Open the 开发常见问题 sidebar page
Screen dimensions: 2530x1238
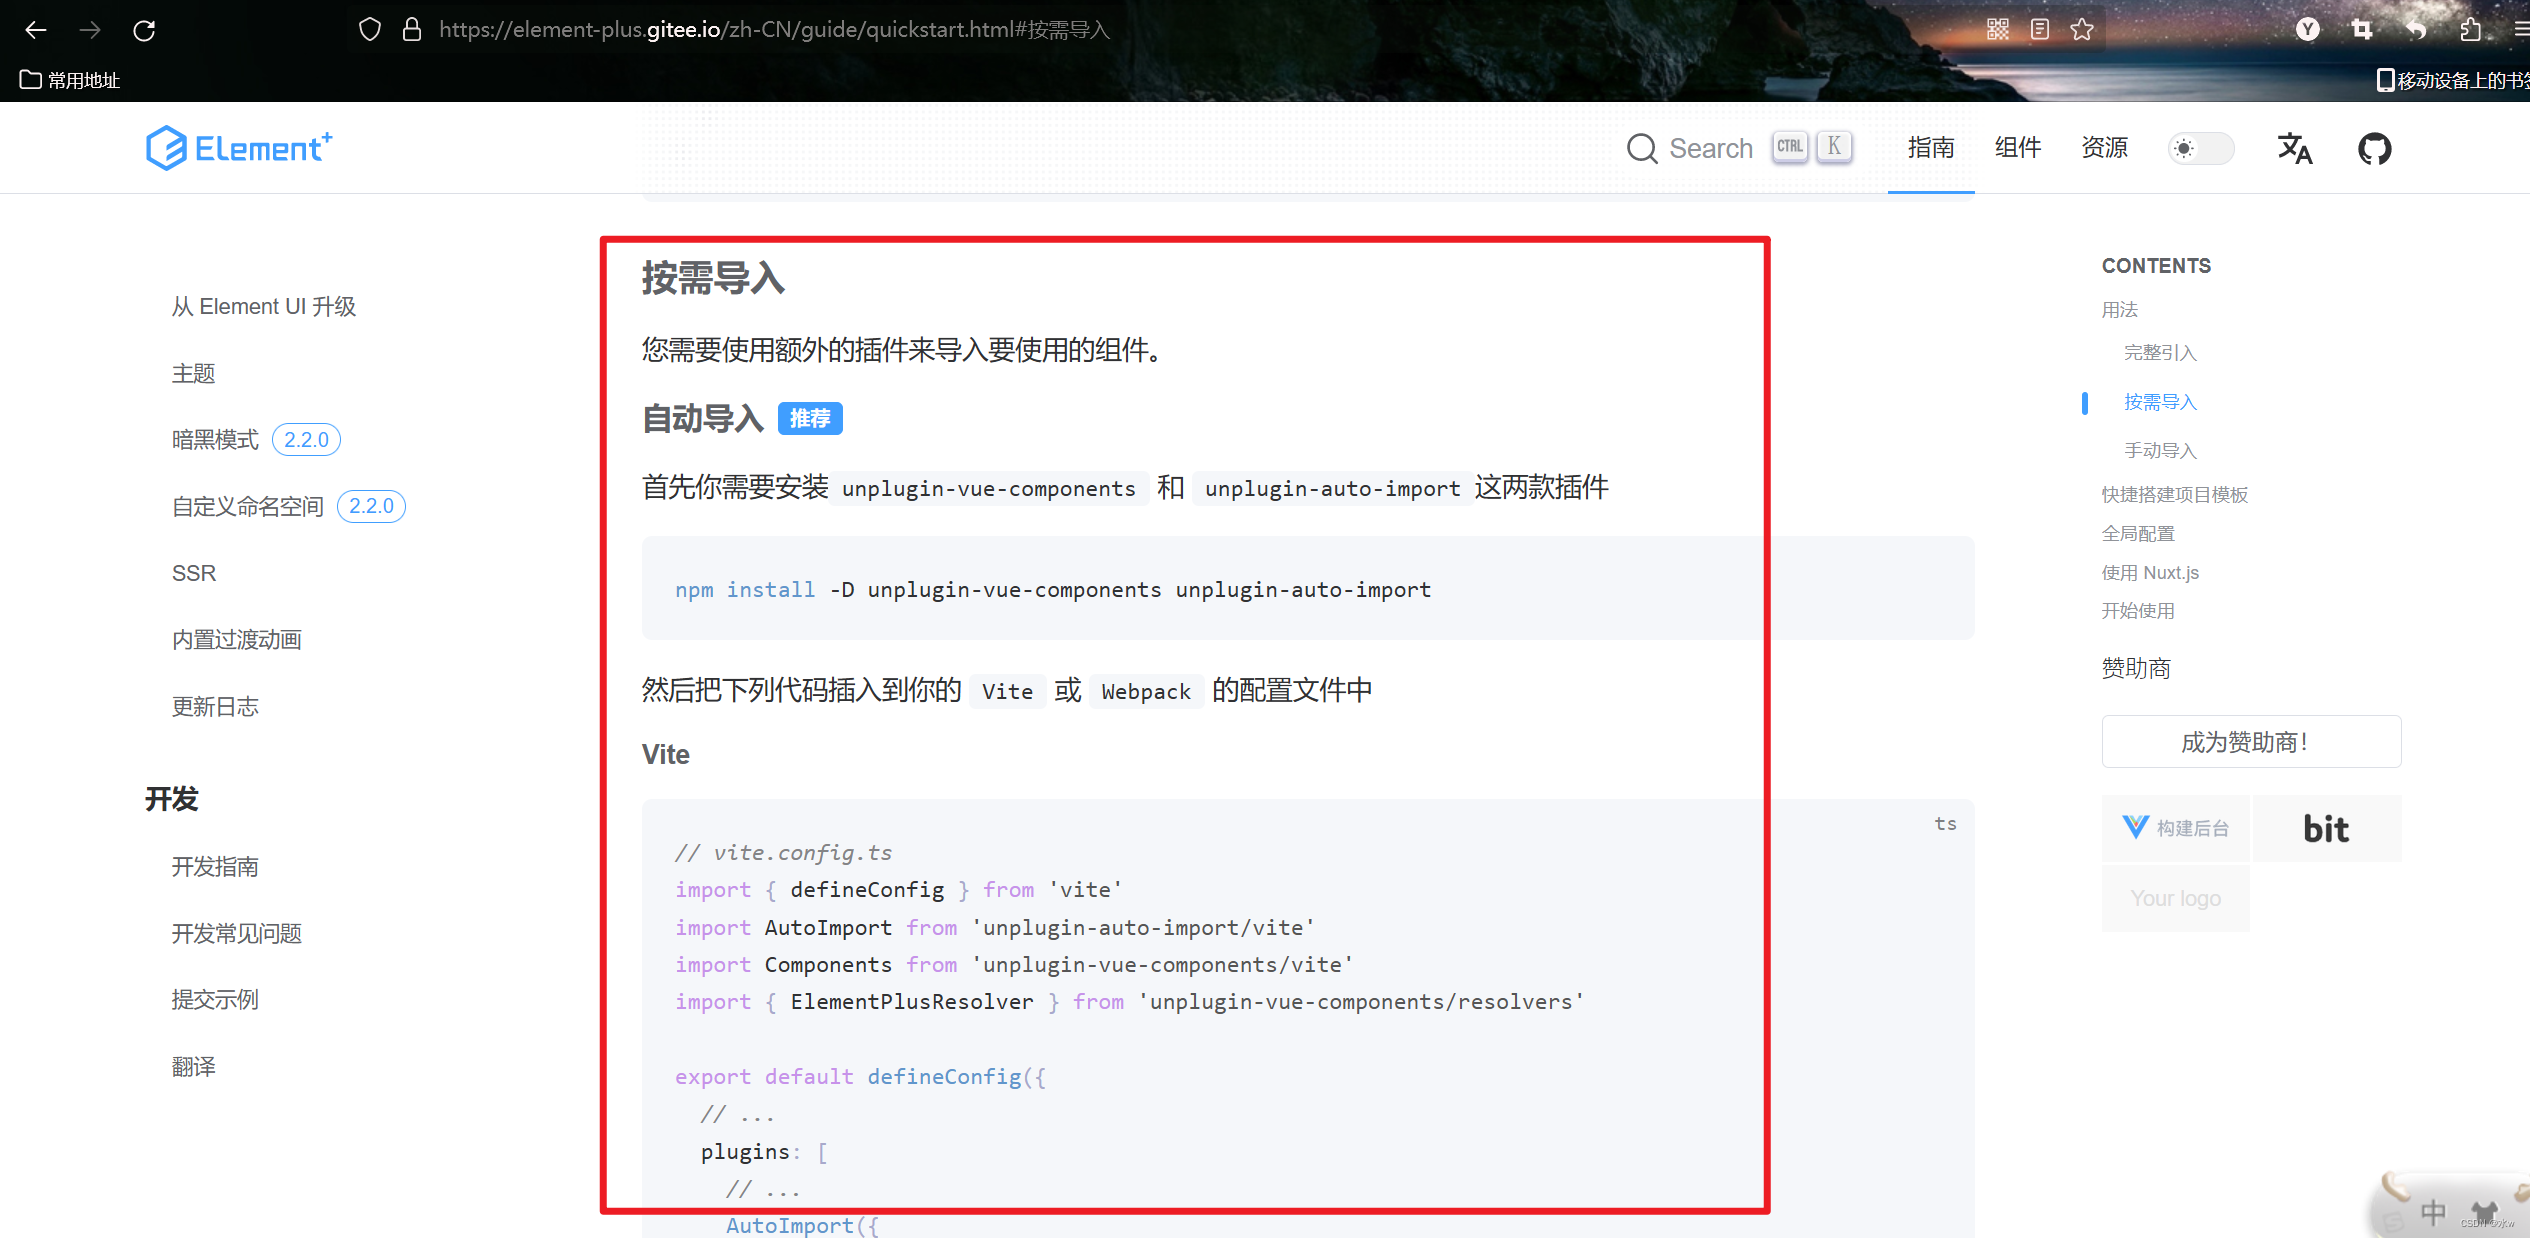click(237, 933)
